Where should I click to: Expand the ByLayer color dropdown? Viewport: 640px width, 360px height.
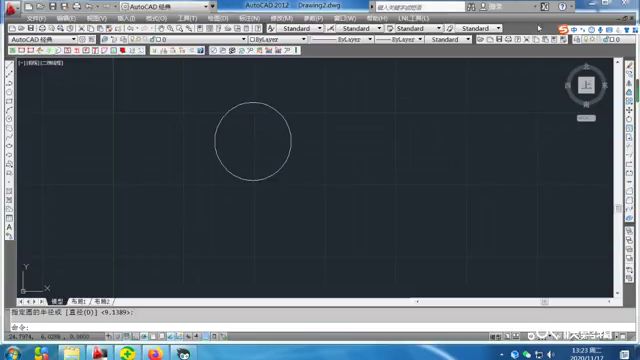click(278, 39)
